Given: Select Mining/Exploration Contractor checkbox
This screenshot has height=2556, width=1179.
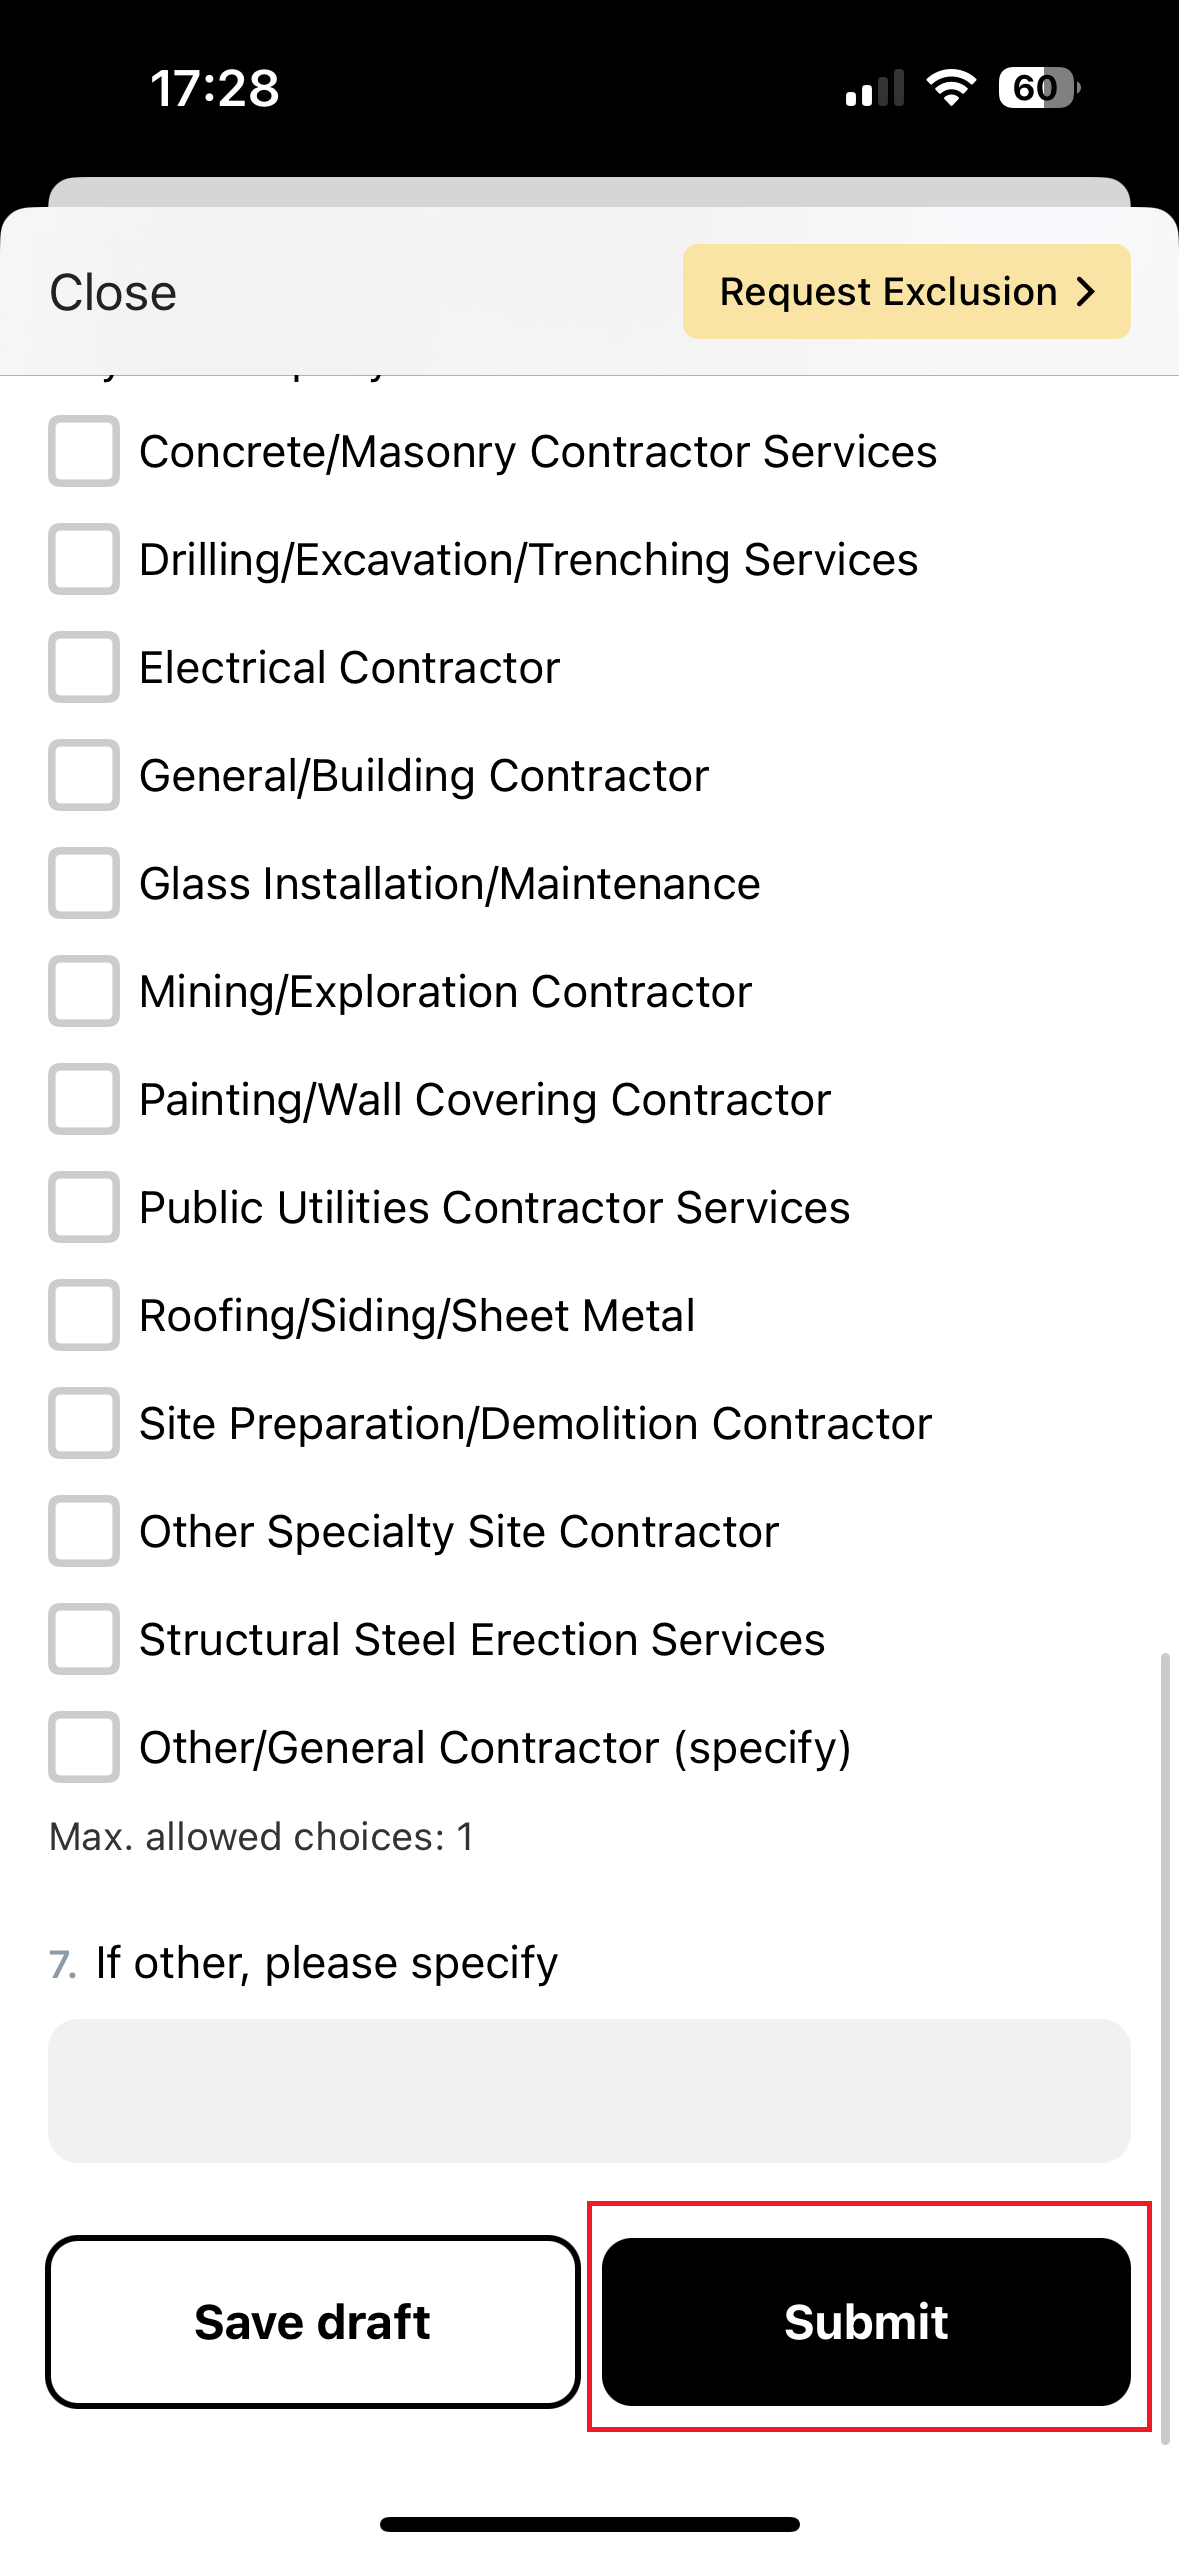Looking at the screenshot, I should 84,991.
